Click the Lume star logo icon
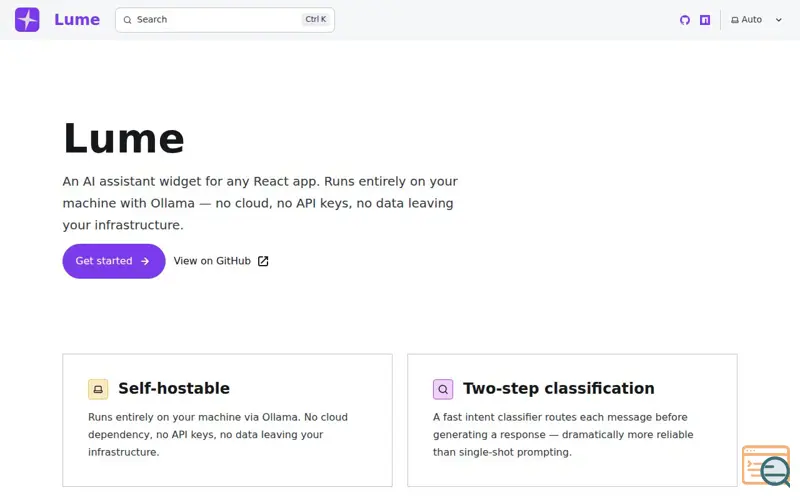 click(x=27, y=20)
